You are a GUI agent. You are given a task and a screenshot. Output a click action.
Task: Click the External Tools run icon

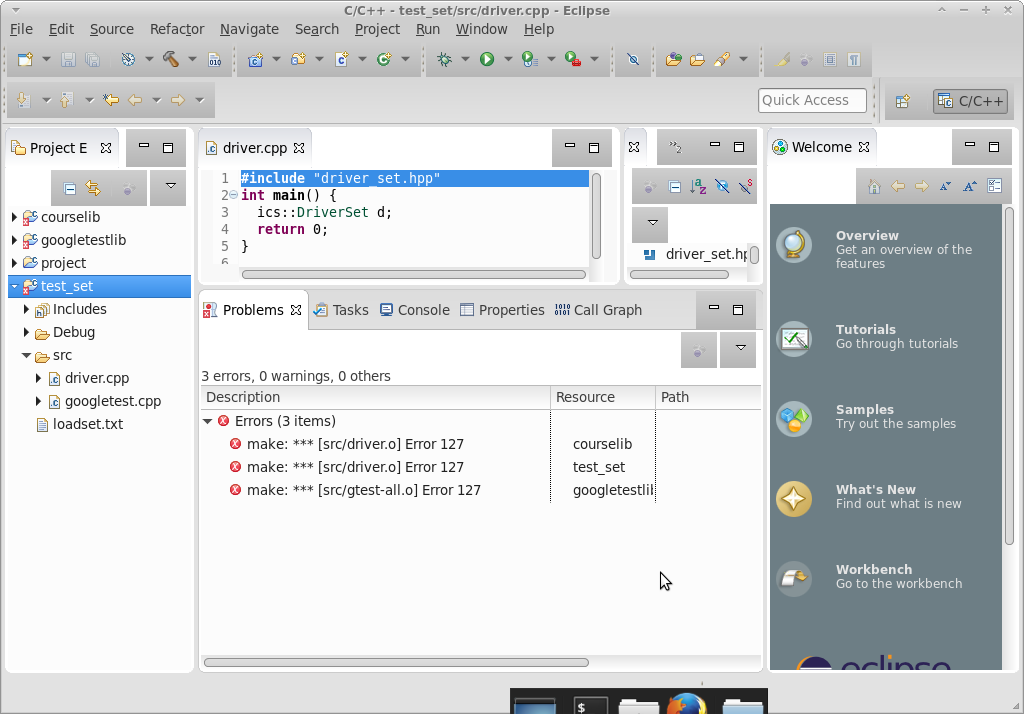(573, 59)
